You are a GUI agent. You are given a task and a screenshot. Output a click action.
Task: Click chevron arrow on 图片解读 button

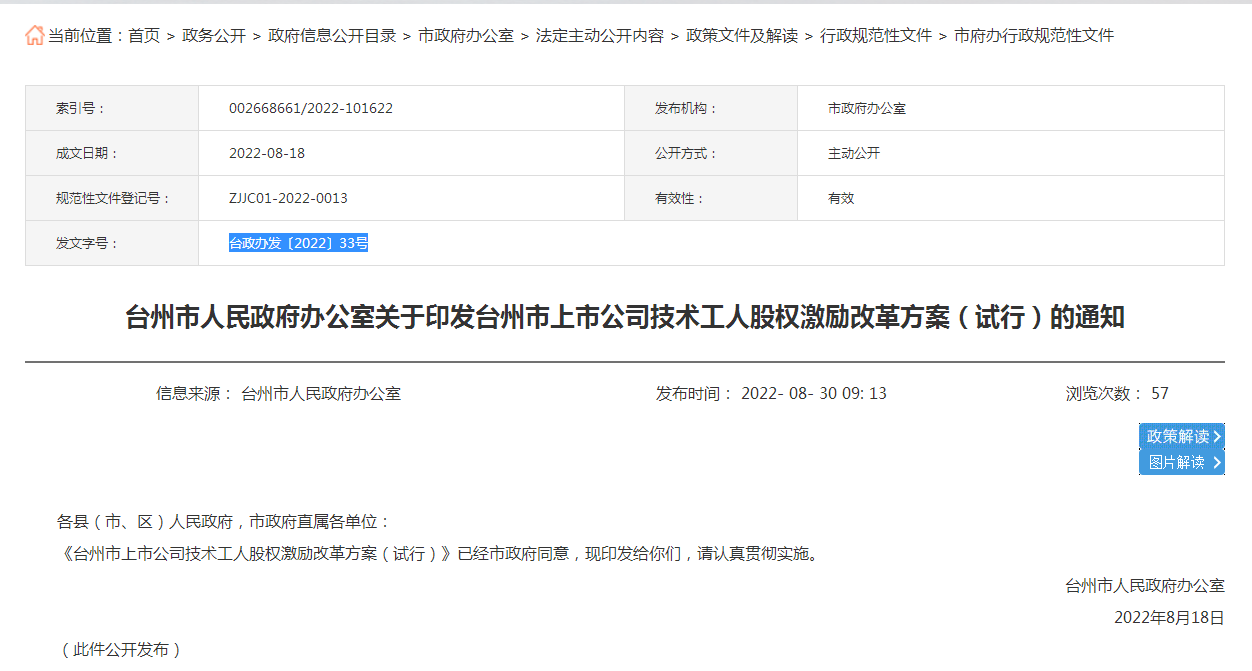coord(1217,462)
